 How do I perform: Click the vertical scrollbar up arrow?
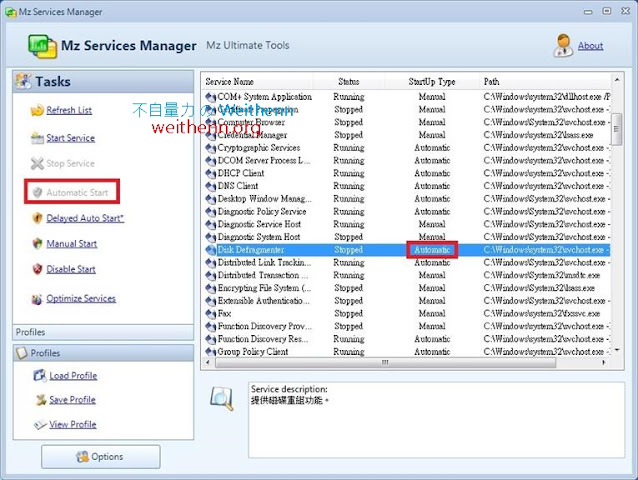pyautogui.click(x=617, y=80)
